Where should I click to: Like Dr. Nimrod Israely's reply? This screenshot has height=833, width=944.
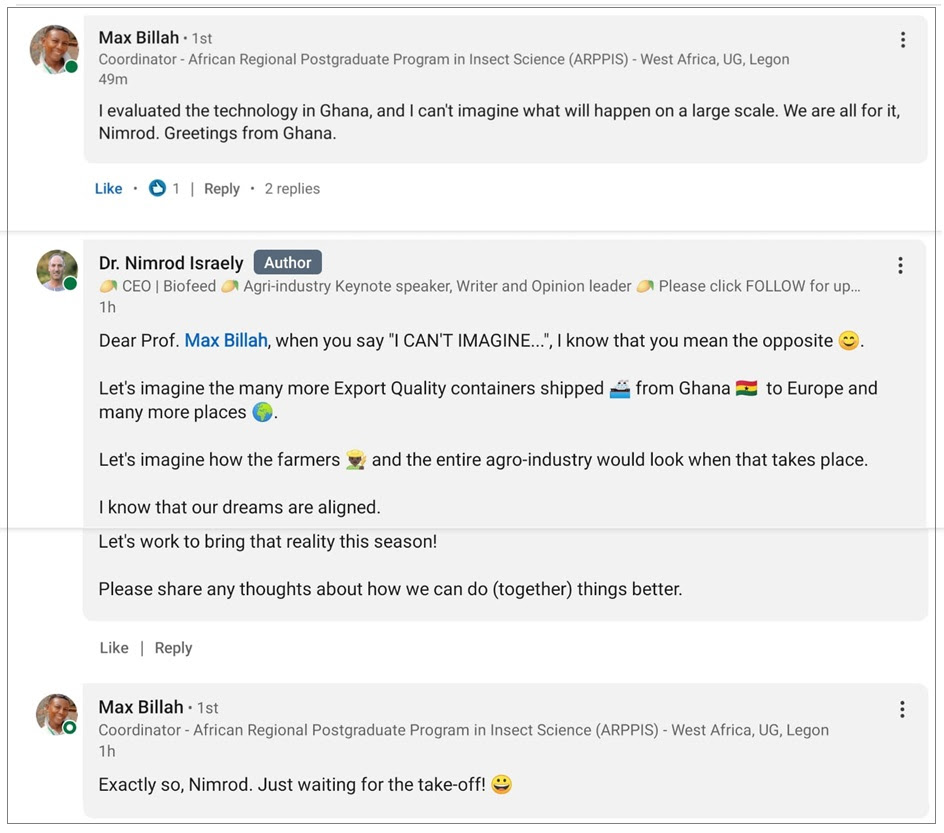point(114,648)
